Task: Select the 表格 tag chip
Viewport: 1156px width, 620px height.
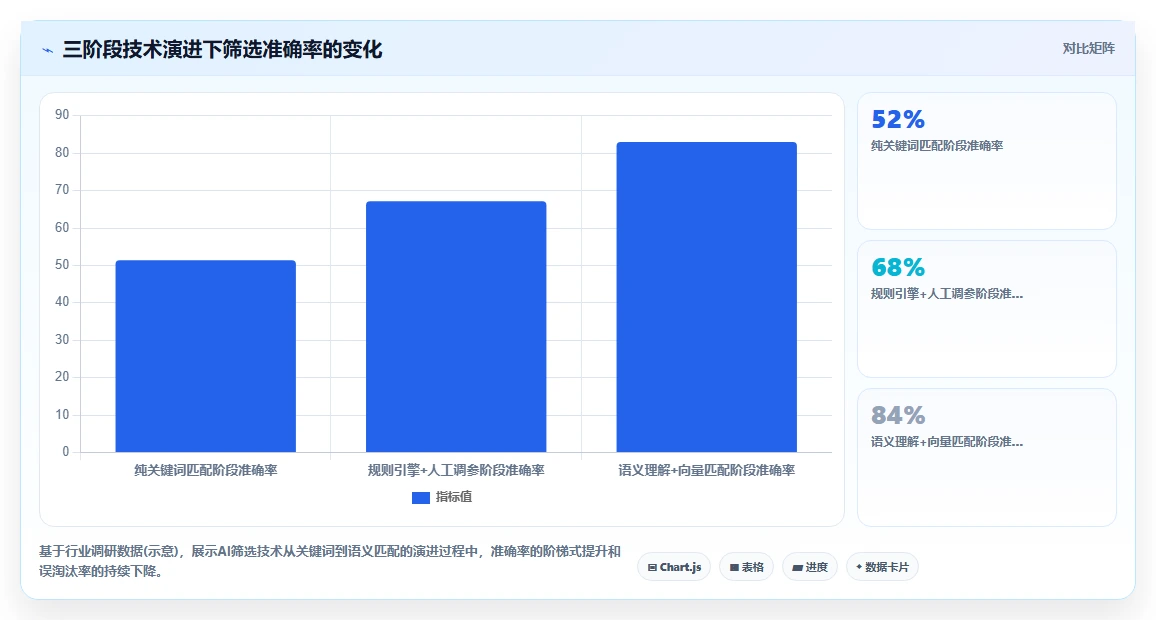Action: tap(746, 567)
